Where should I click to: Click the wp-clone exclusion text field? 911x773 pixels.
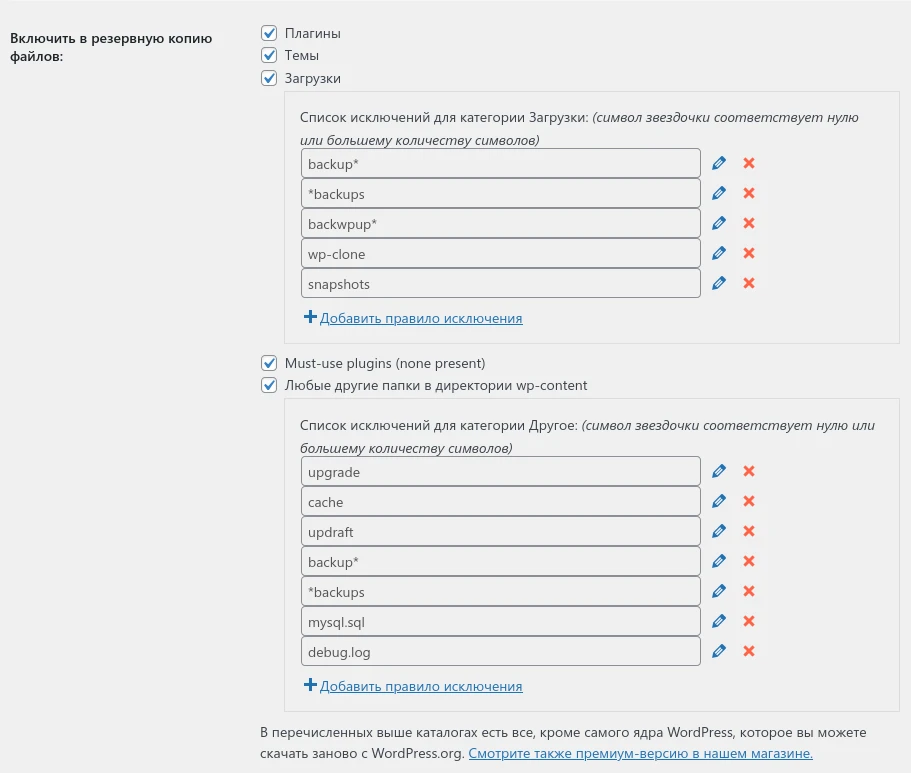pos(500,253)
